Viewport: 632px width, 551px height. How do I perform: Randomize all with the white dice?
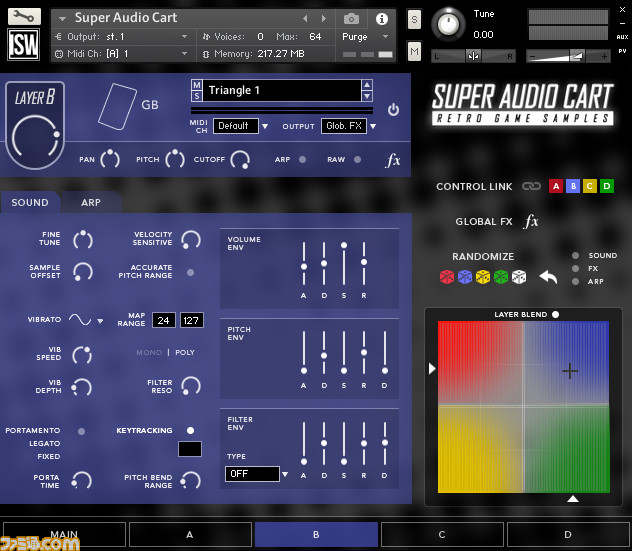[519, 277]
